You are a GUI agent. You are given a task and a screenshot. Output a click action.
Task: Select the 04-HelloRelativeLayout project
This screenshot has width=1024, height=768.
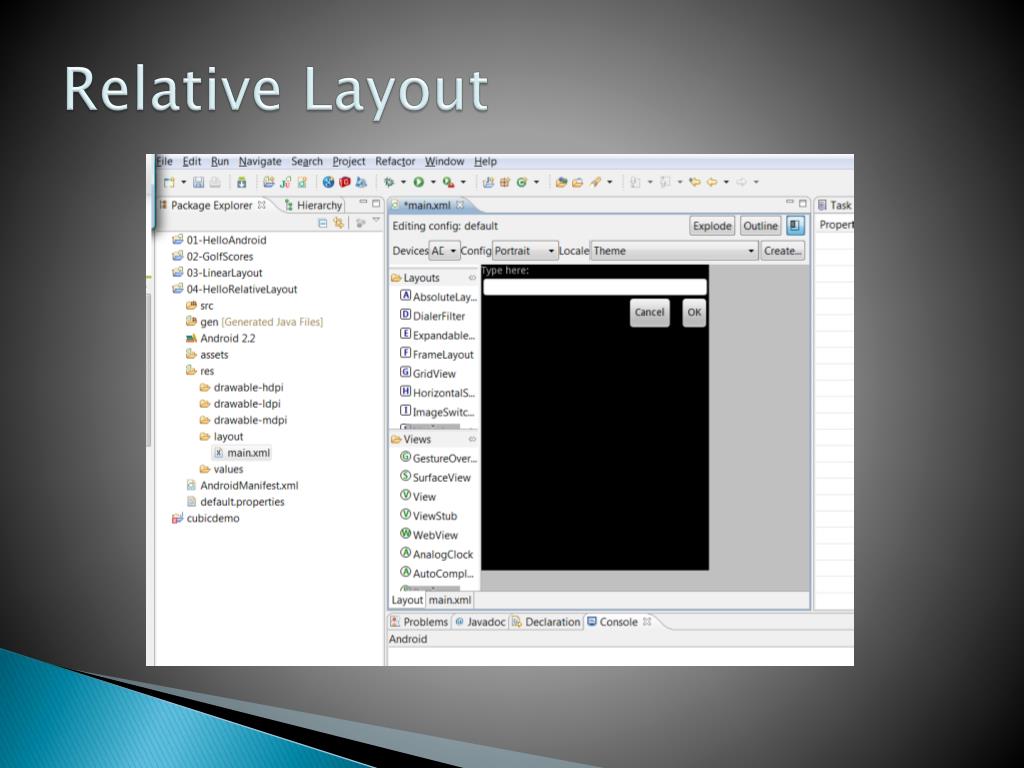[x=234, y=289]
